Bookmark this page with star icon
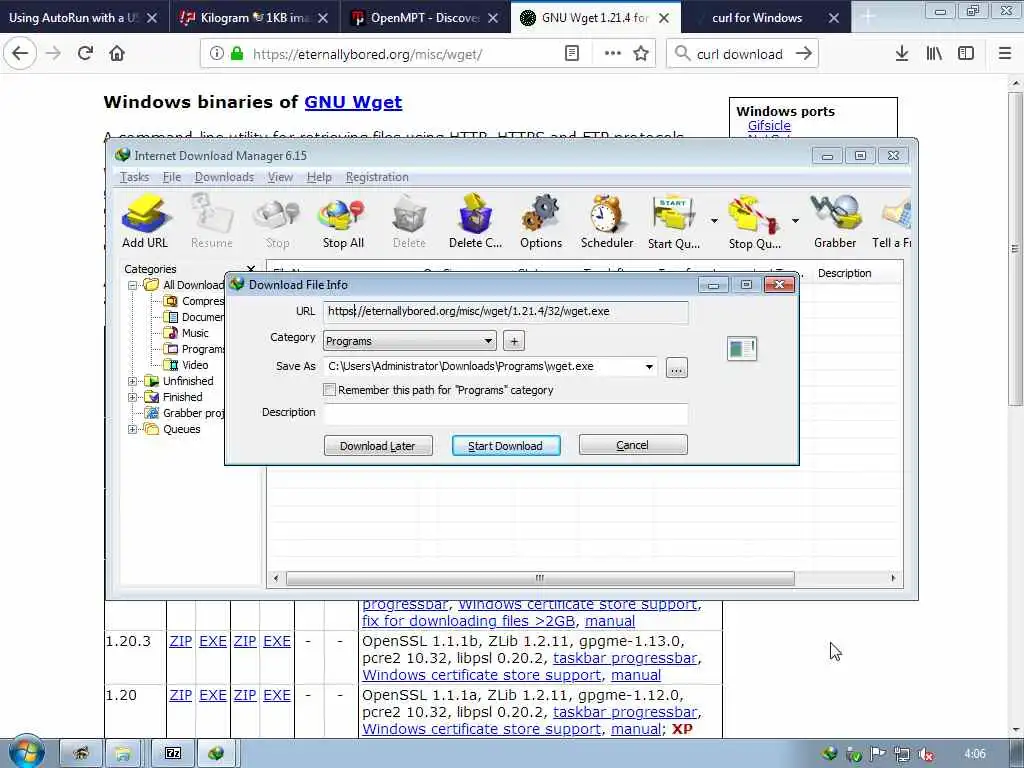Image resolution: width=1024 pixels, height=768 pixels. point(641,54)
